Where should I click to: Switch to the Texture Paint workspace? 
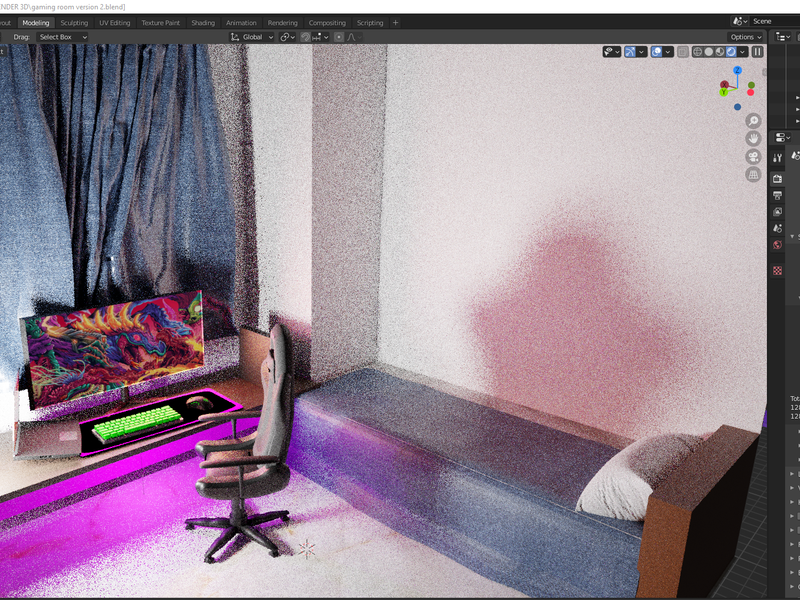[x=160, y=22]
